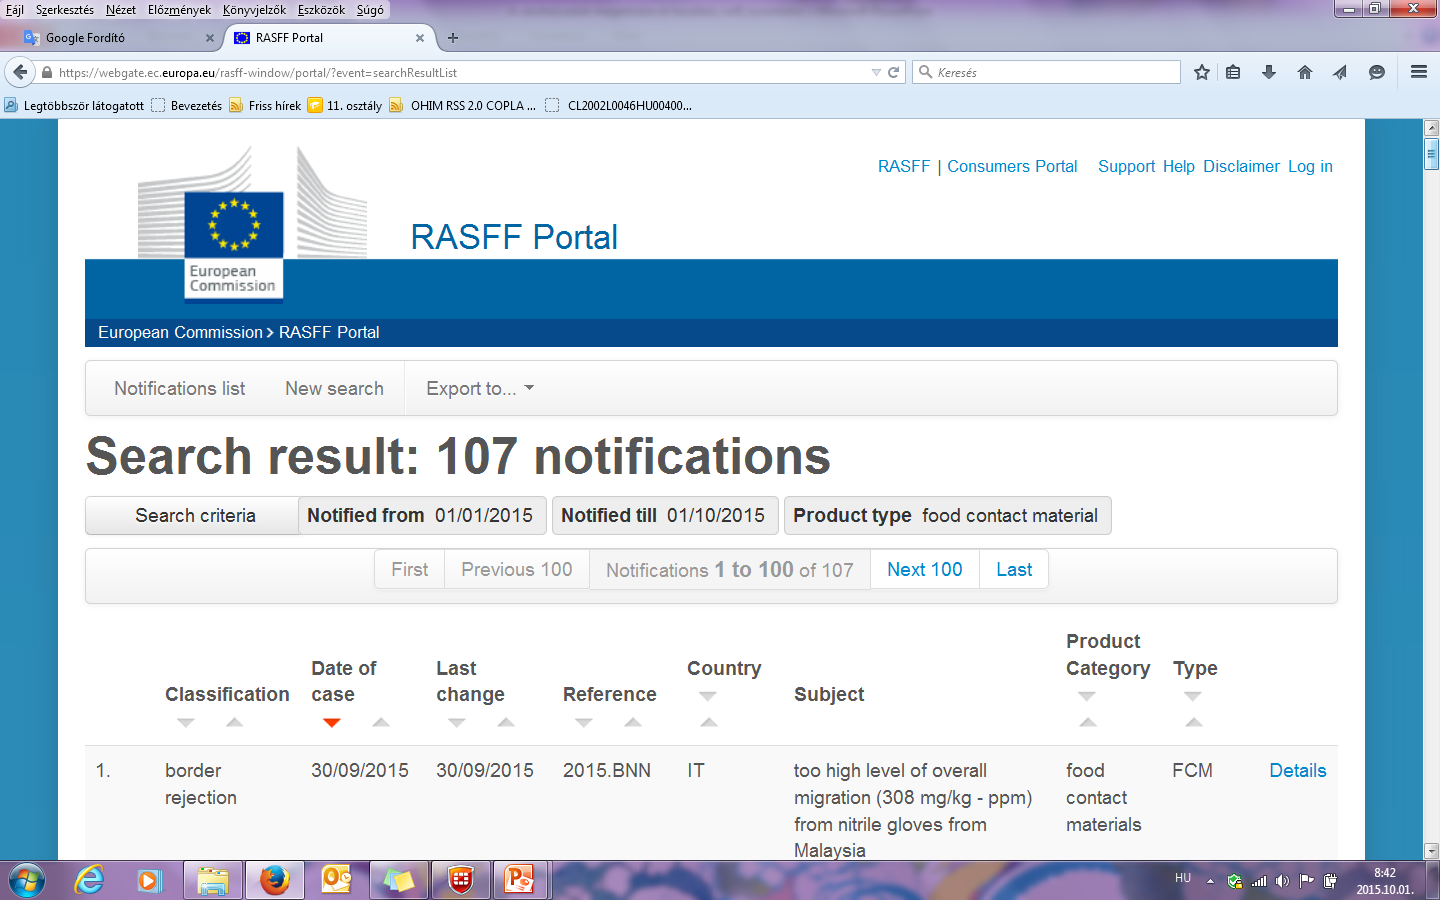Open the Windows Start button
Viewport: 1440px width, 900px height.
pyautogui.click(x=26, y=880)
